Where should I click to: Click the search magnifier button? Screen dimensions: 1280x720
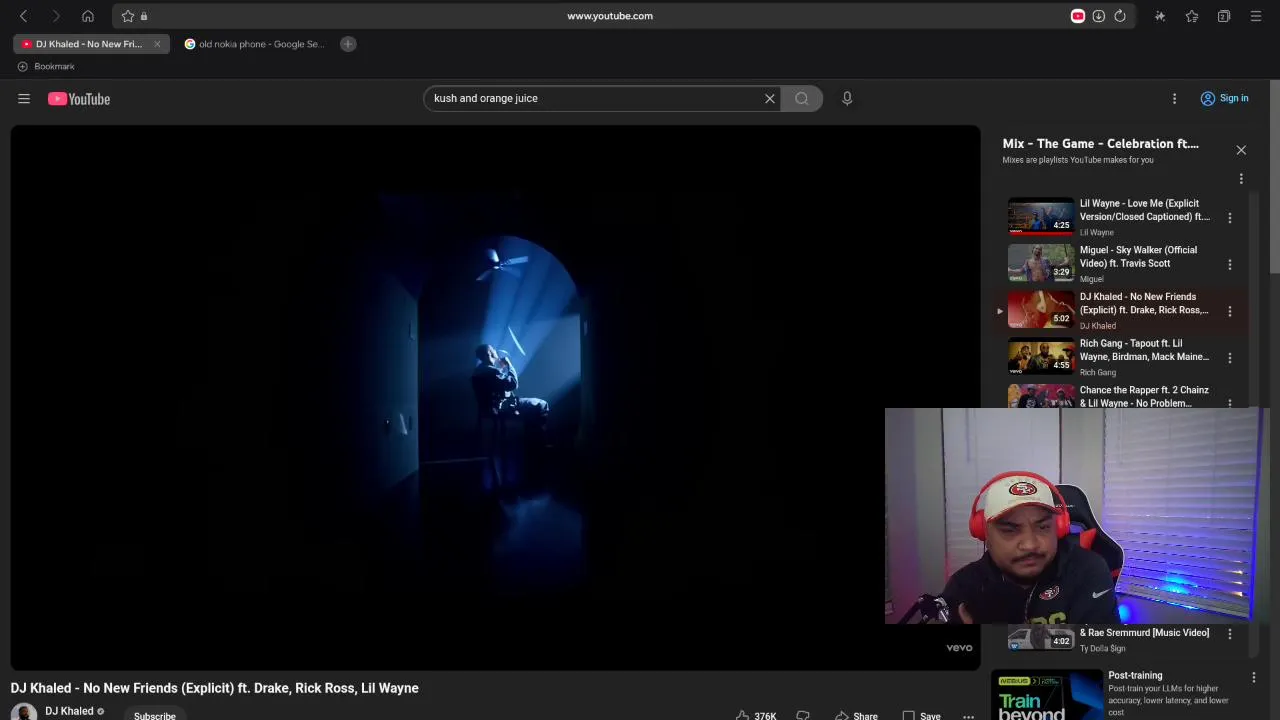(802, 98)
